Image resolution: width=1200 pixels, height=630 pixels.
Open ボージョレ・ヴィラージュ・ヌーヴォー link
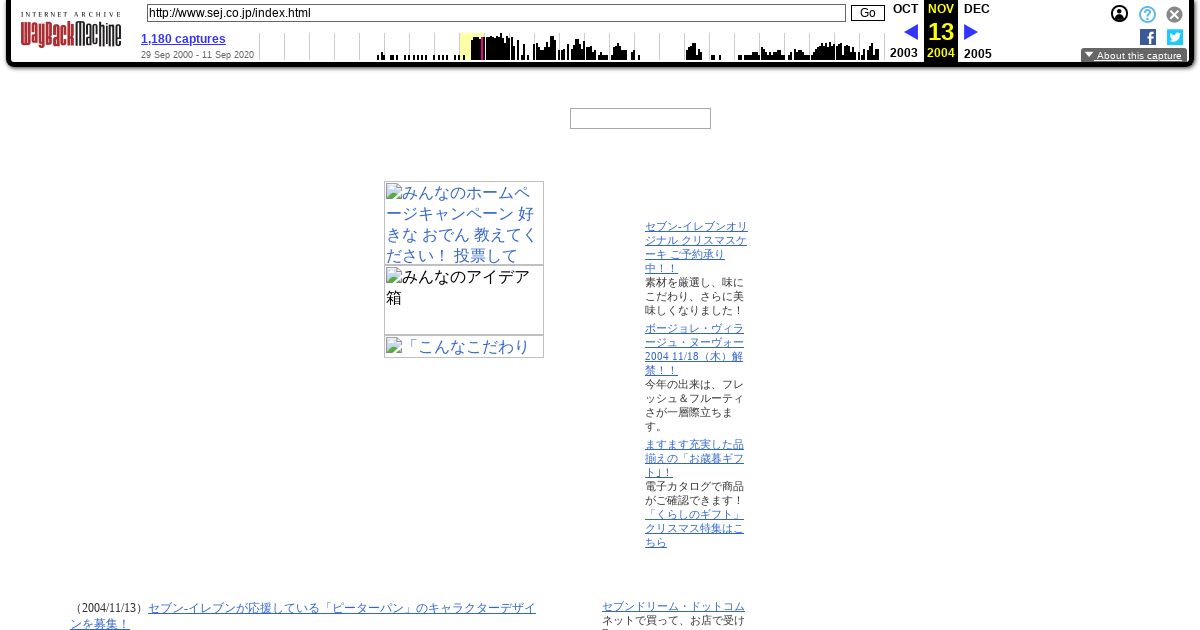(x=694, y=349)
